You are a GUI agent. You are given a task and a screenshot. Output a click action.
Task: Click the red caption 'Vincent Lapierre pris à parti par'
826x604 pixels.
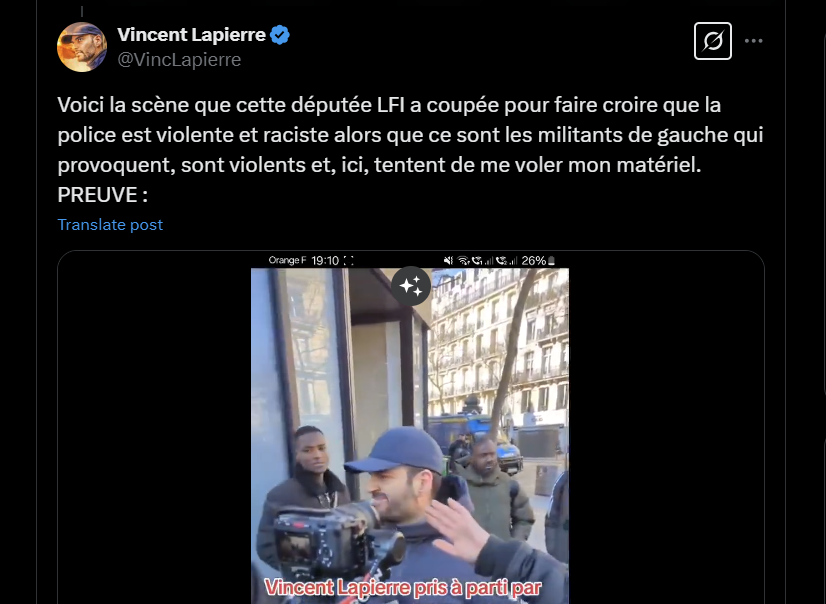click(x=403, y=588)
